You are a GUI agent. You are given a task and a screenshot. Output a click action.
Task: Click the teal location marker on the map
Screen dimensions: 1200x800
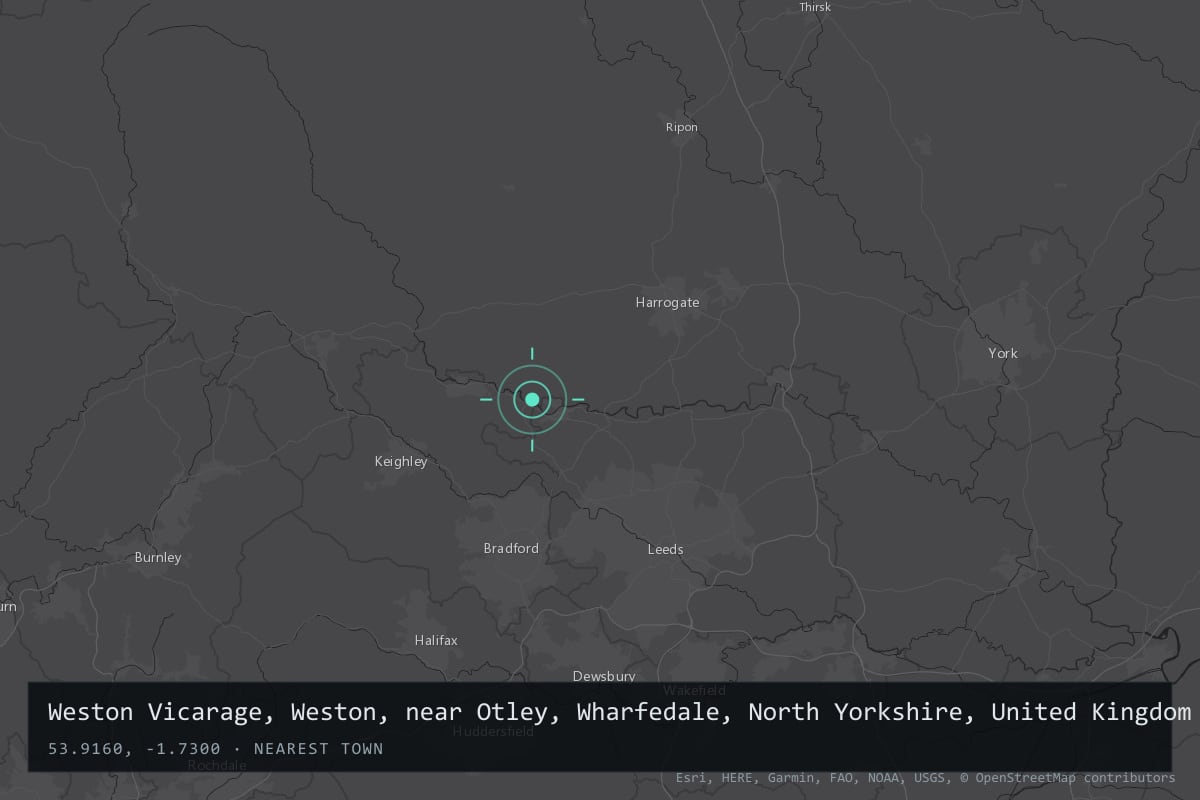[x=532, y=400]
